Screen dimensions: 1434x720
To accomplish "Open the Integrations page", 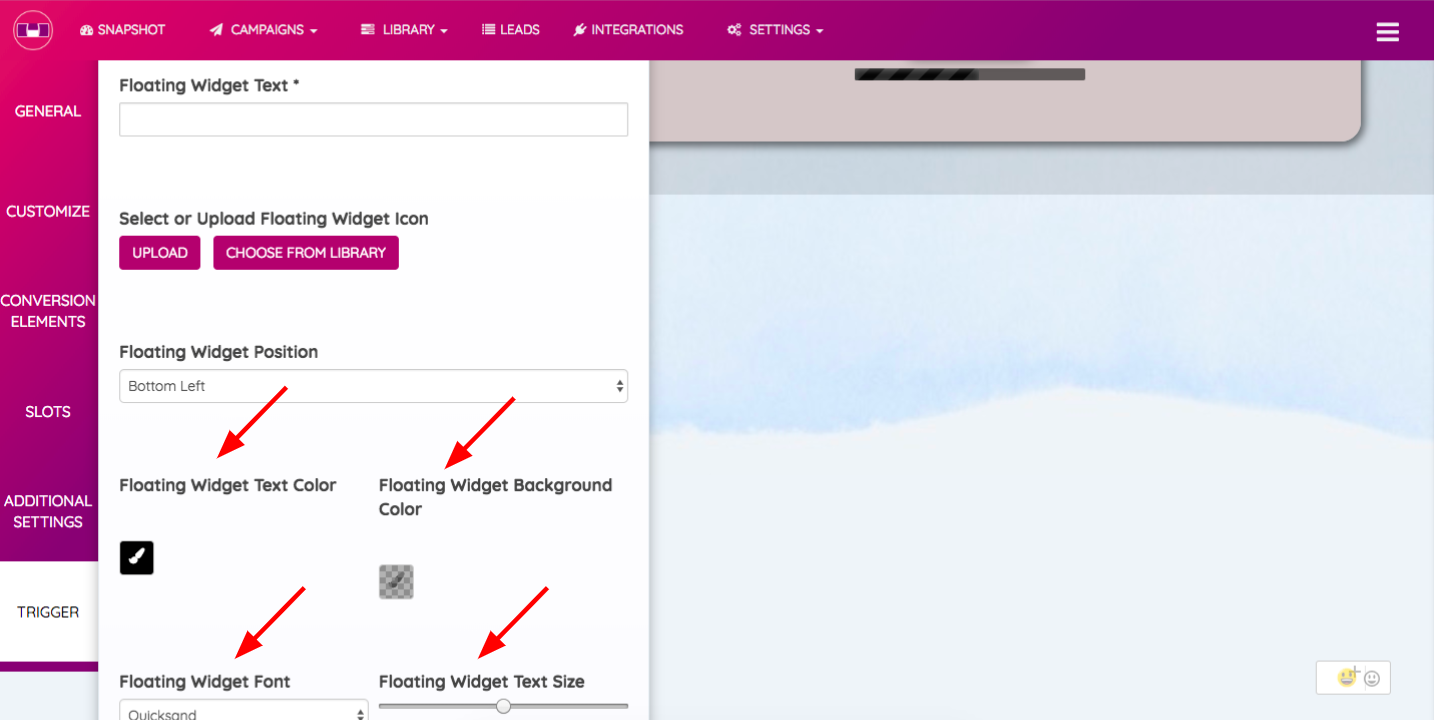I will tap(628, 30).
